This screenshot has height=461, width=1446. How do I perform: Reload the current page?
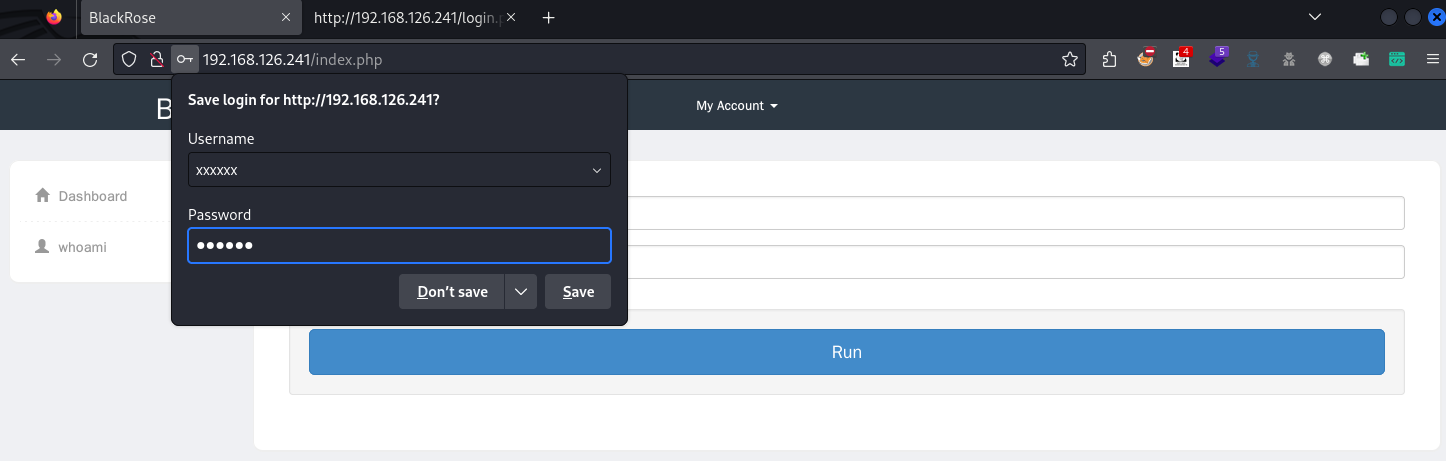[x=90, y=60]
